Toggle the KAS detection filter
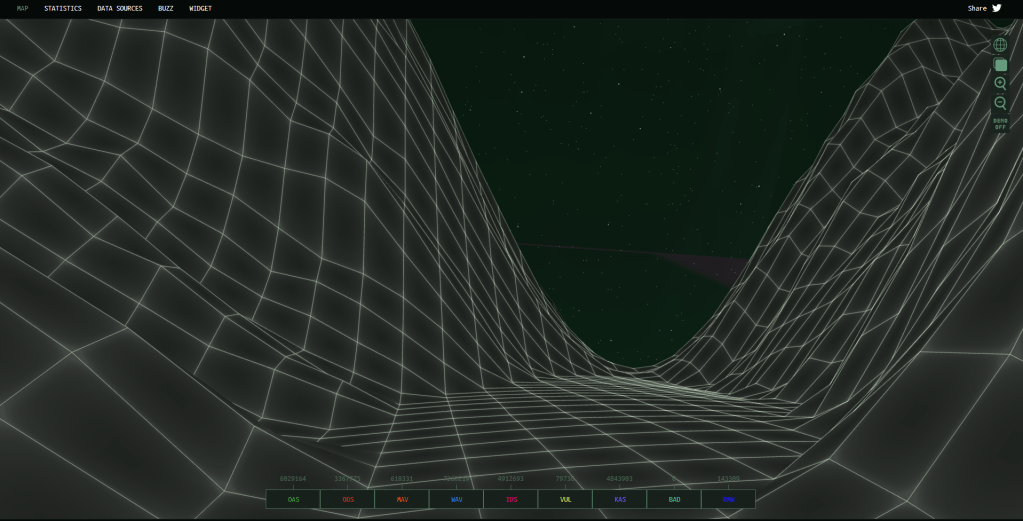 [620, 499]
